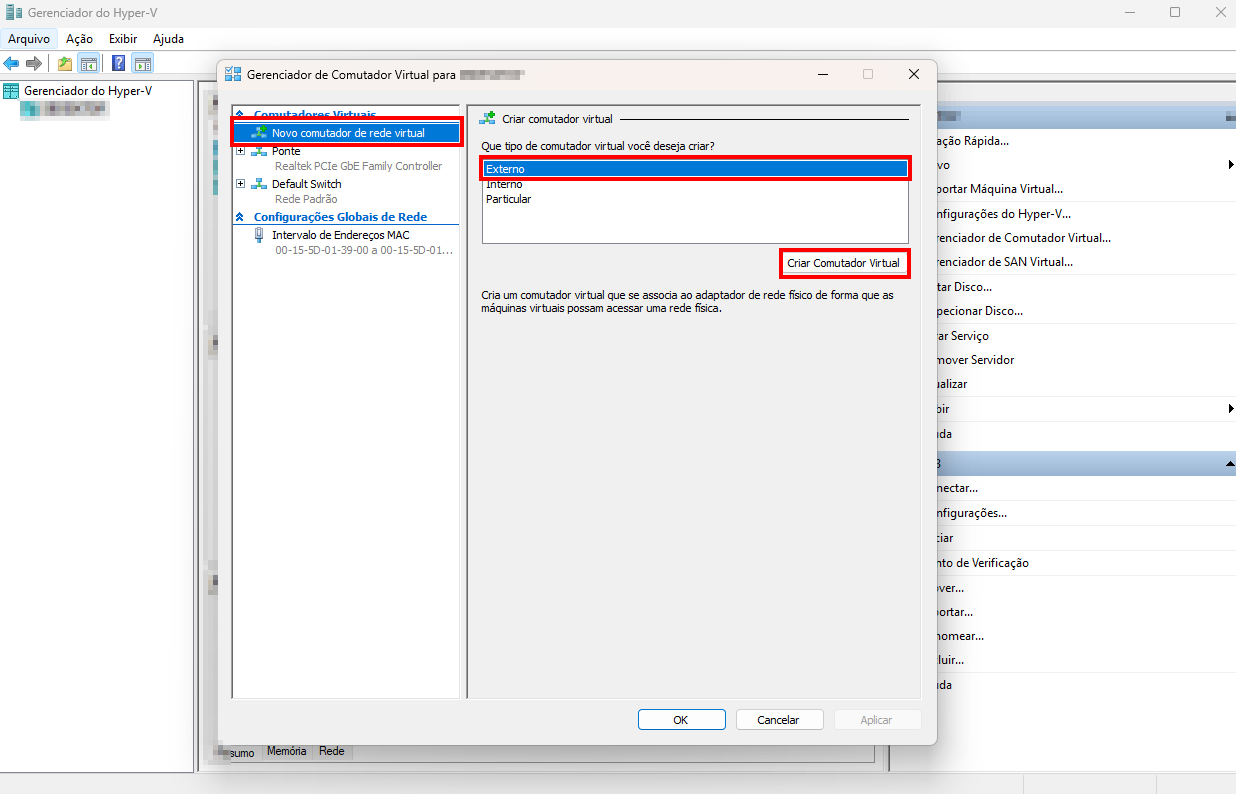Click the forward arrow toolbar icon
Image resolution: width=1236 pixels, height=794 pixels.
click(x=34, y=64)
